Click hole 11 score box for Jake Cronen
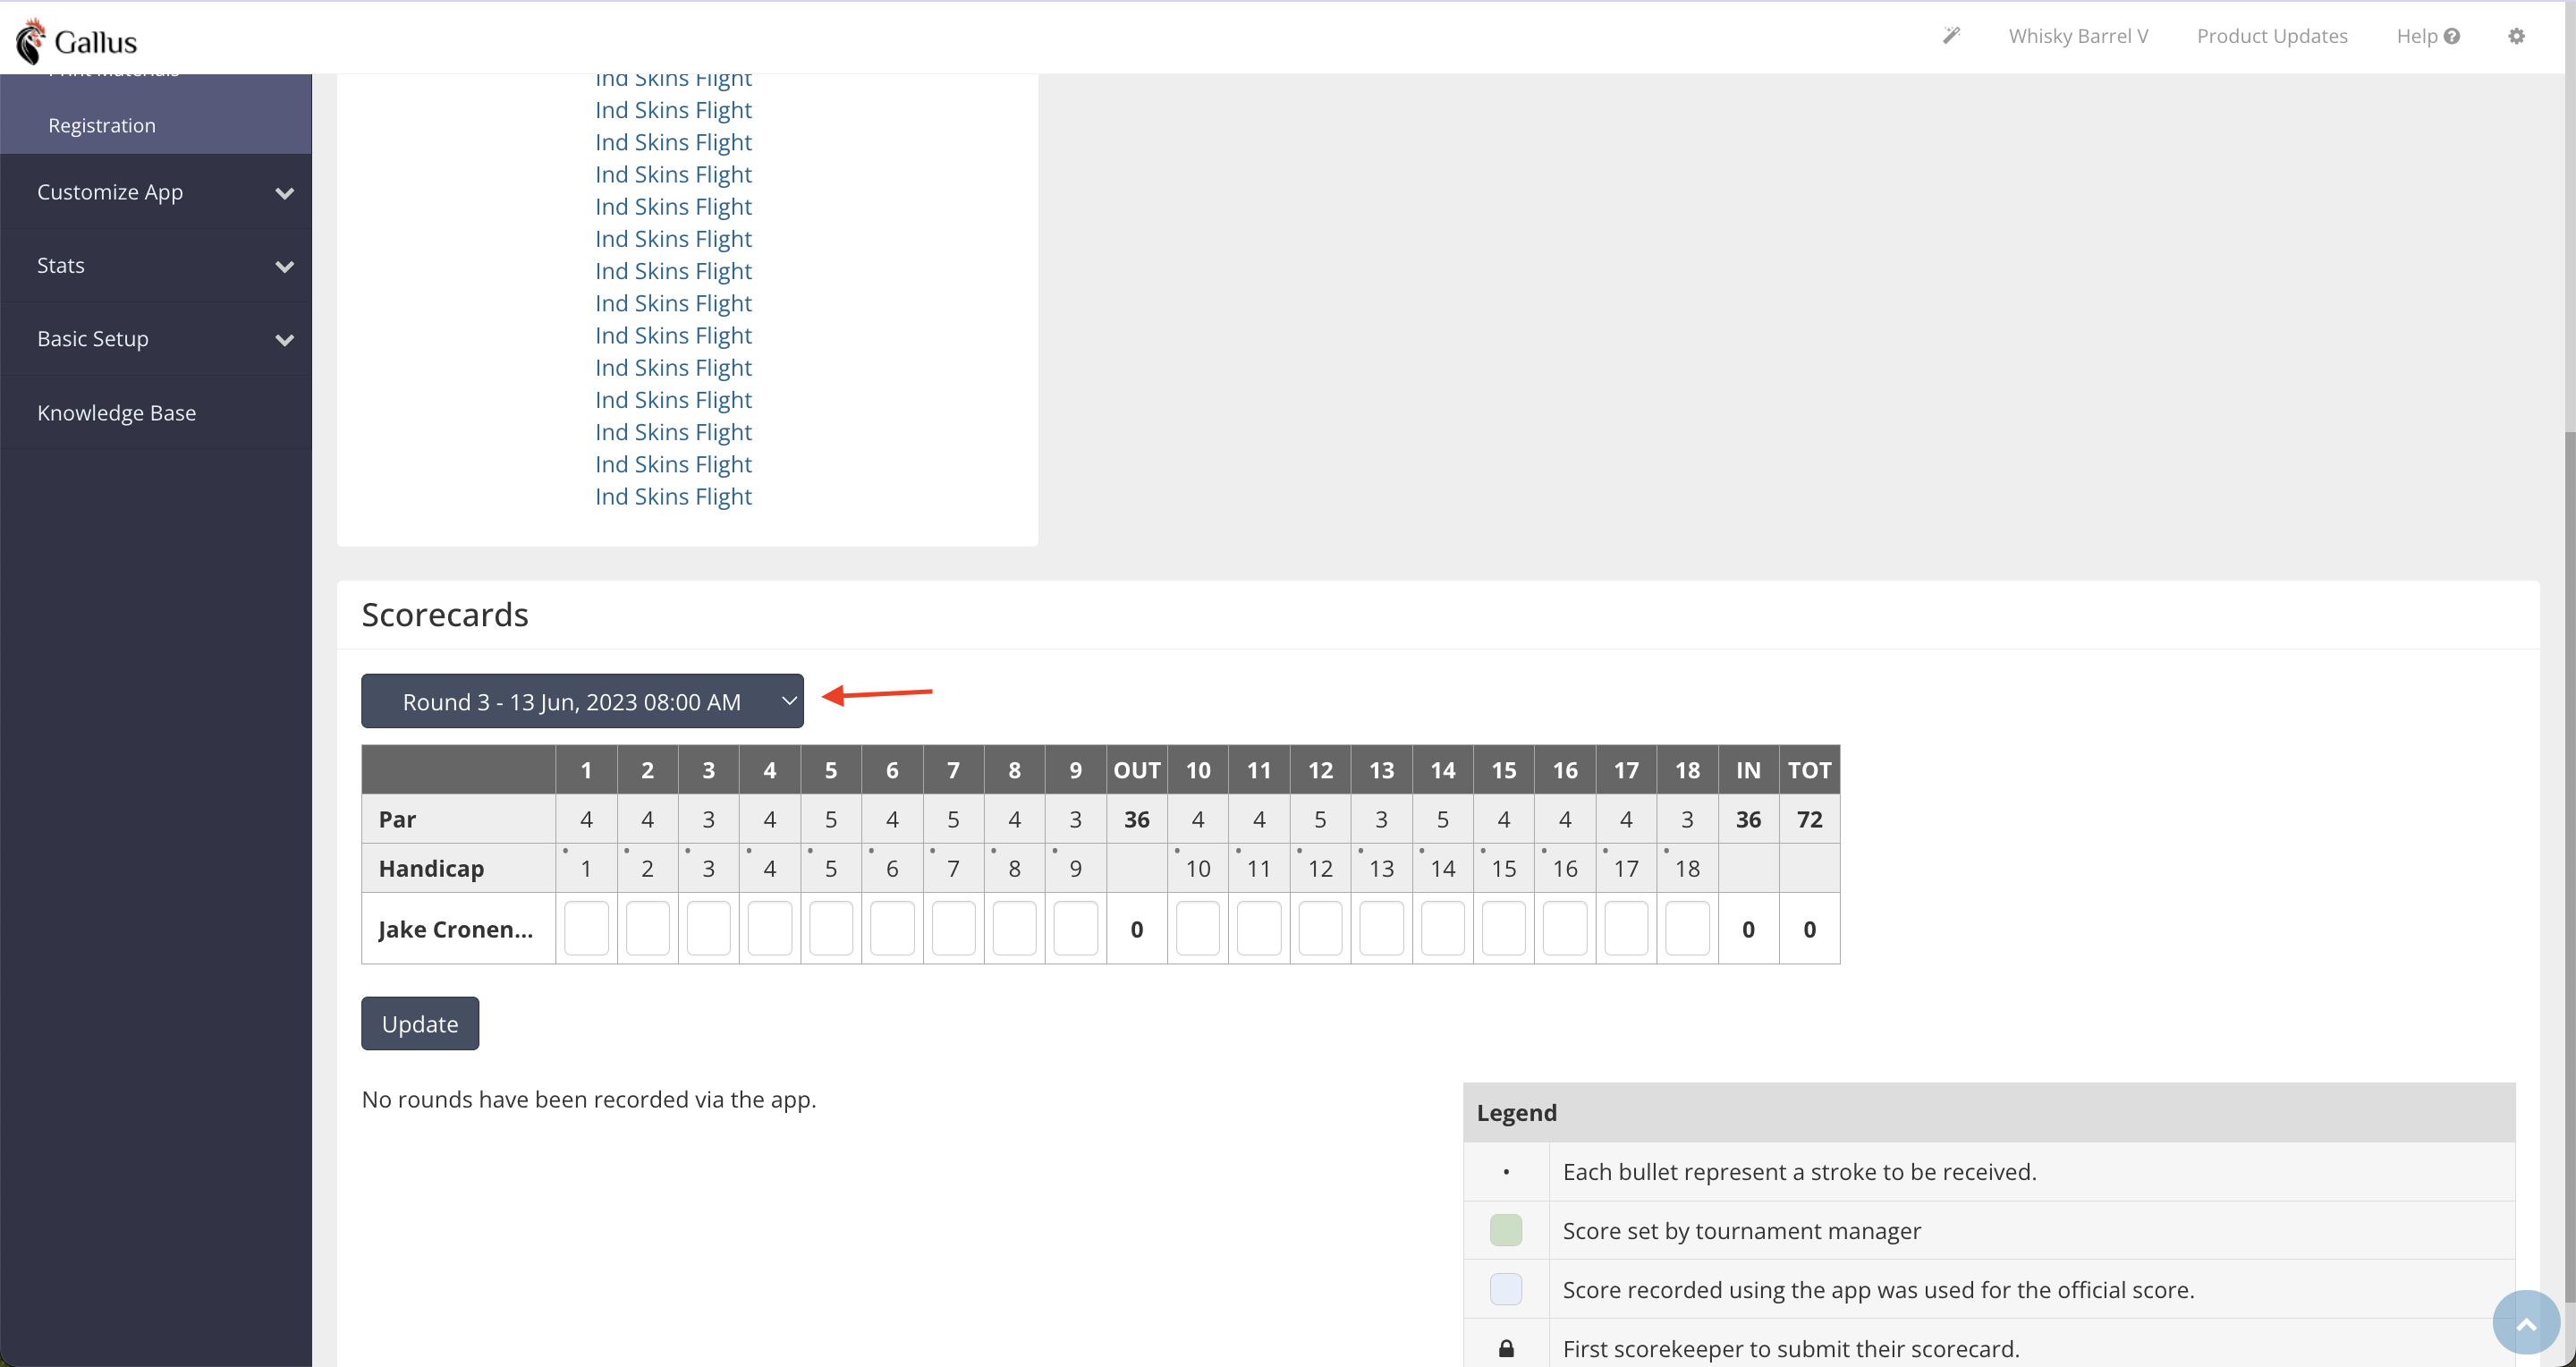The width and height of the screenshot is (2576, 1367). point(1259,928)
